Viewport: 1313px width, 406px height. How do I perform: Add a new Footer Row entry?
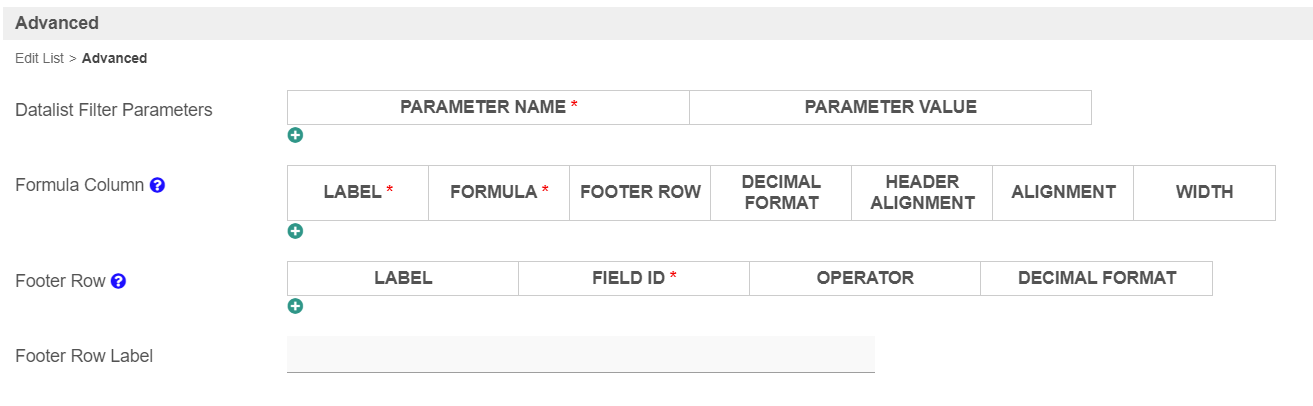click(295, 306)
